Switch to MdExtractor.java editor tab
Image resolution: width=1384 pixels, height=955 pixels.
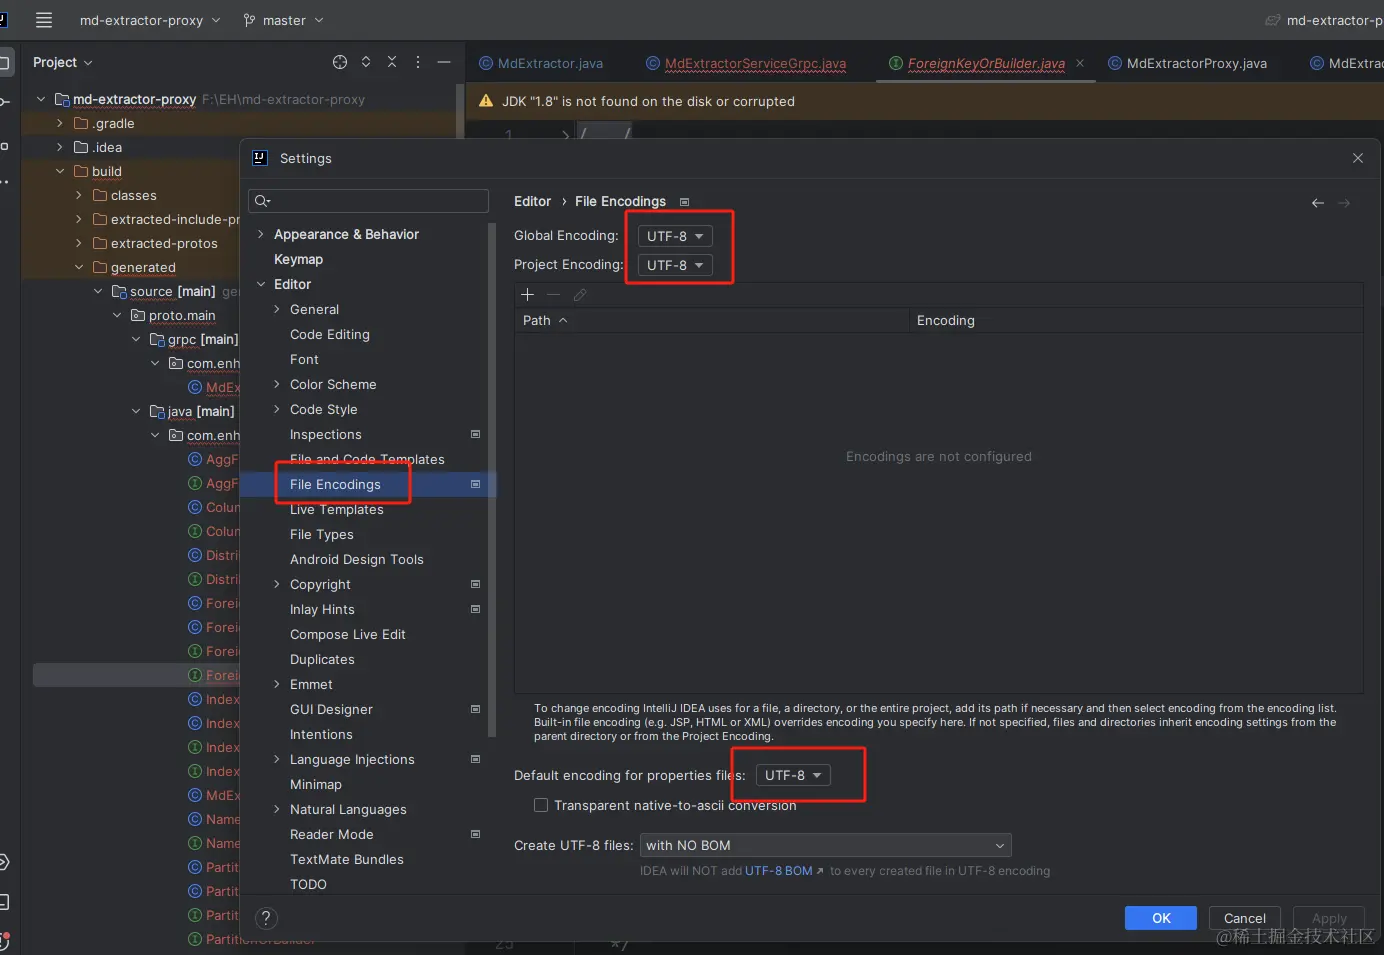point(541,63)
